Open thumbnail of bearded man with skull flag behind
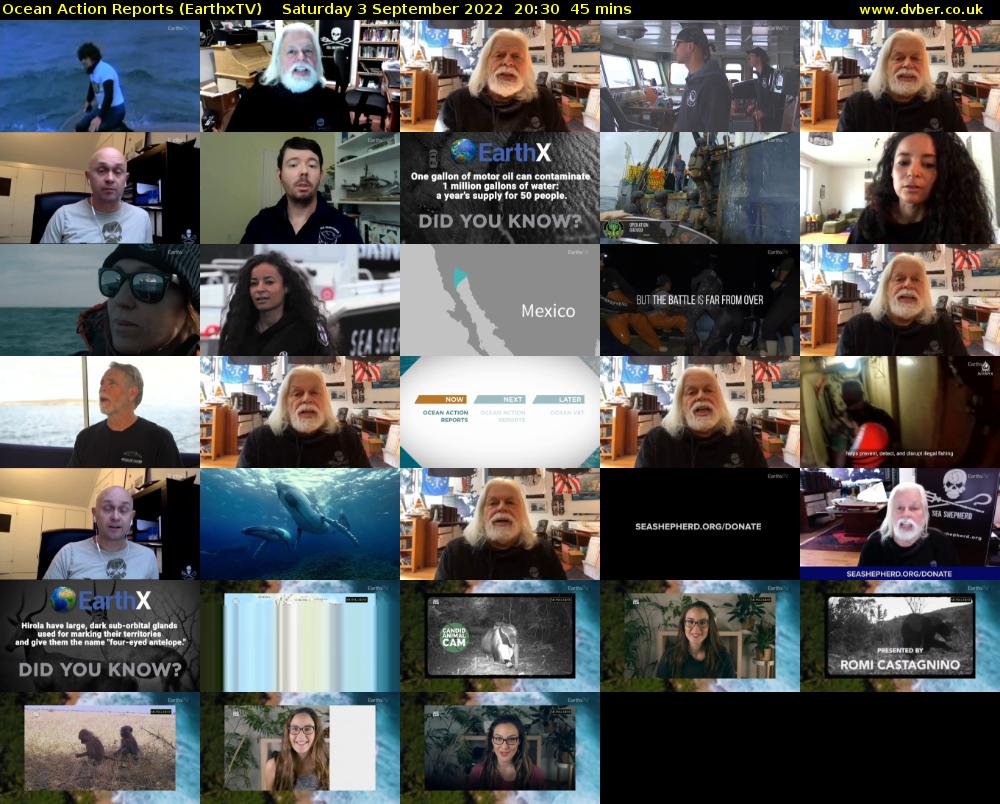Screen dimensions: 1000x804 click(300, 76)
